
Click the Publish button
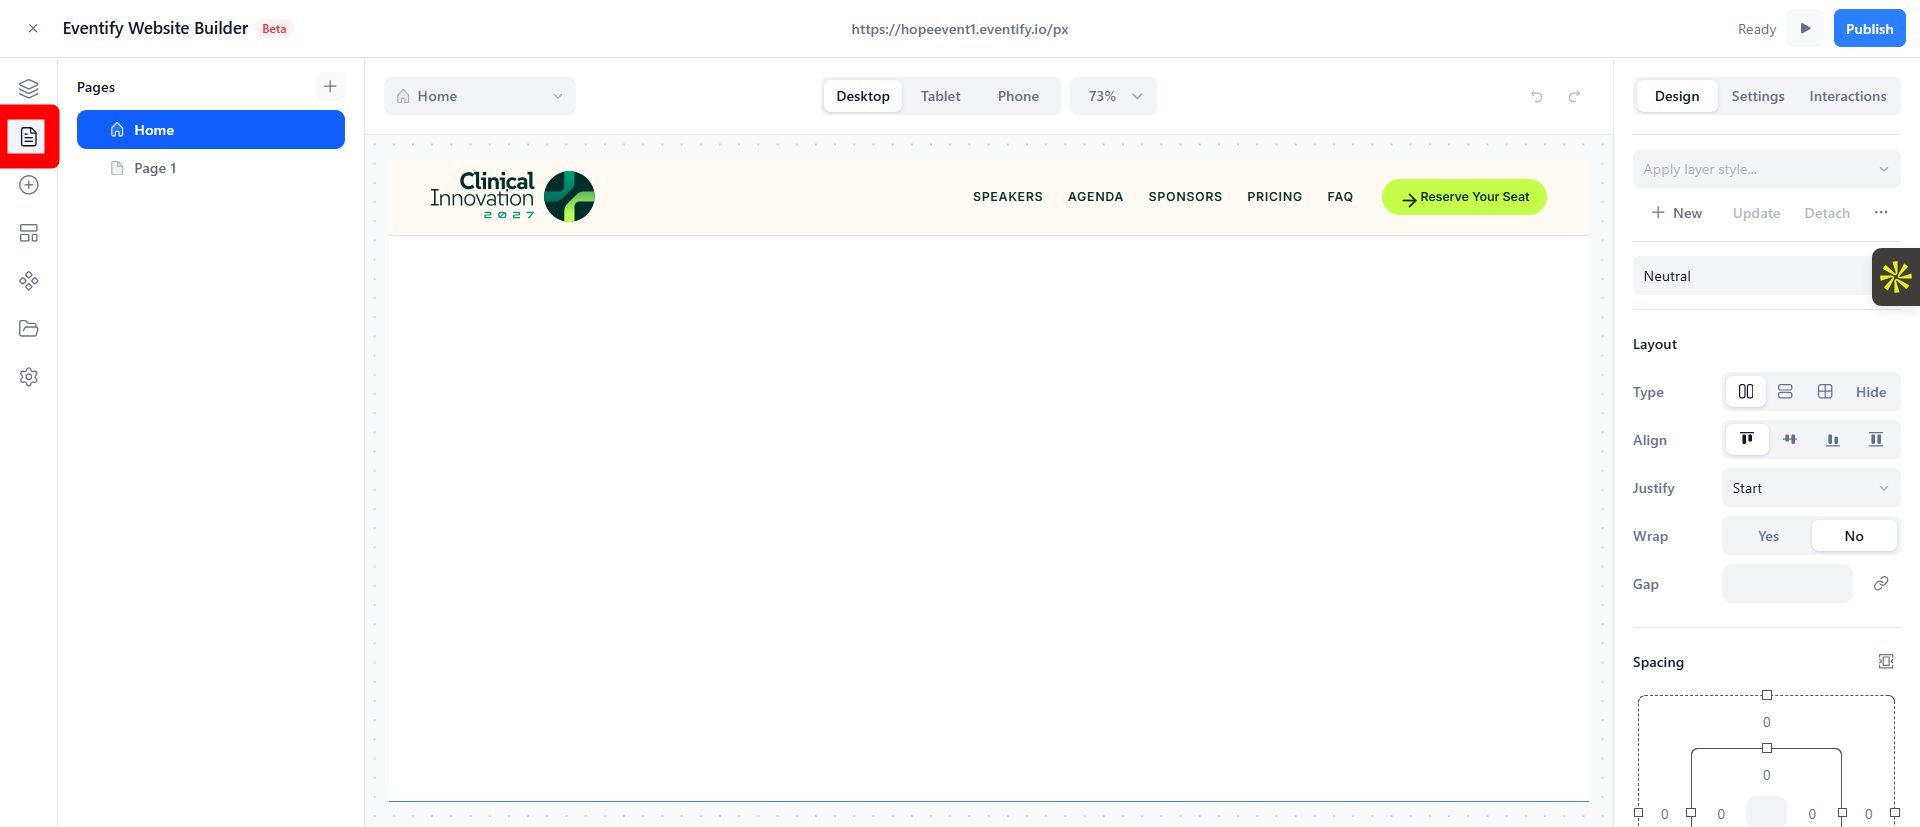1869,28
